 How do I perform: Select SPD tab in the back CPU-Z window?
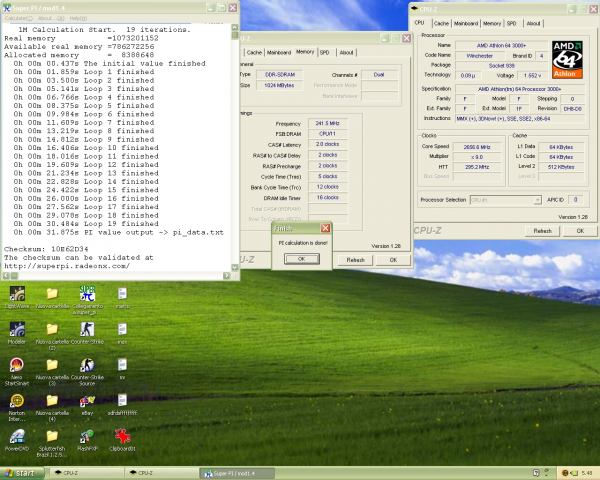click(324, 52)
